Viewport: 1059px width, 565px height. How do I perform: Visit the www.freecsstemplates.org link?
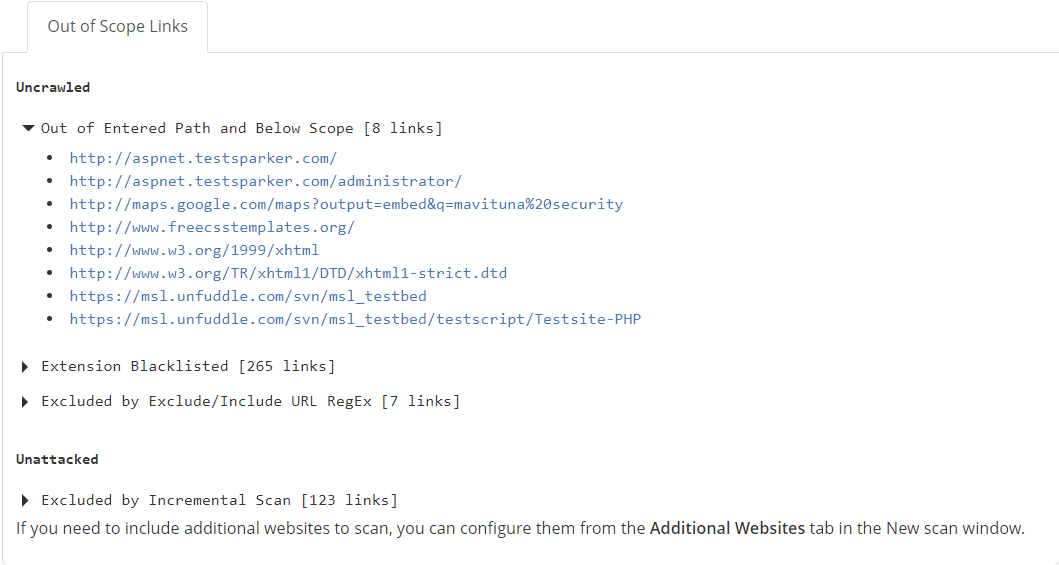[x=212, y=227]
